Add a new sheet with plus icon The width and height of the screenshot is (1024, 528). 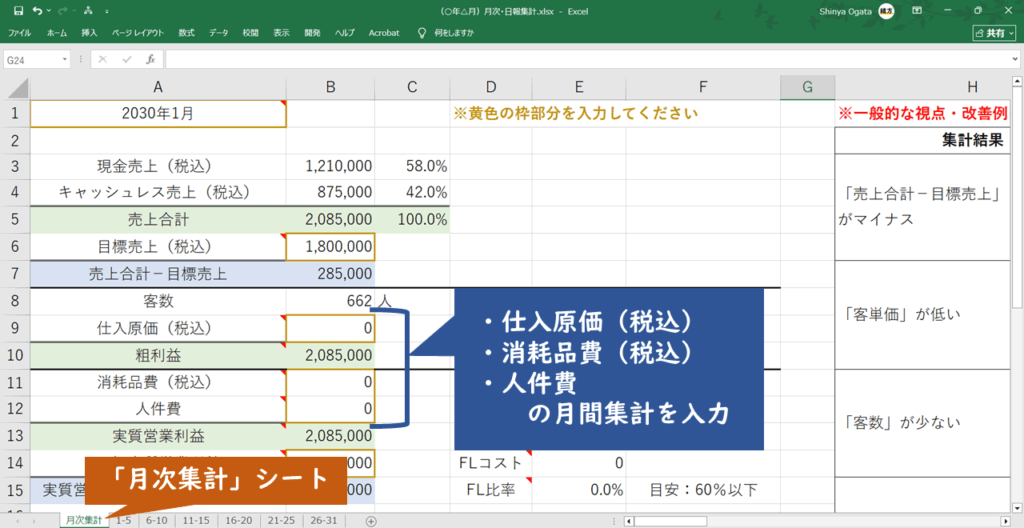pyautogui.click(x=371, y=521)
